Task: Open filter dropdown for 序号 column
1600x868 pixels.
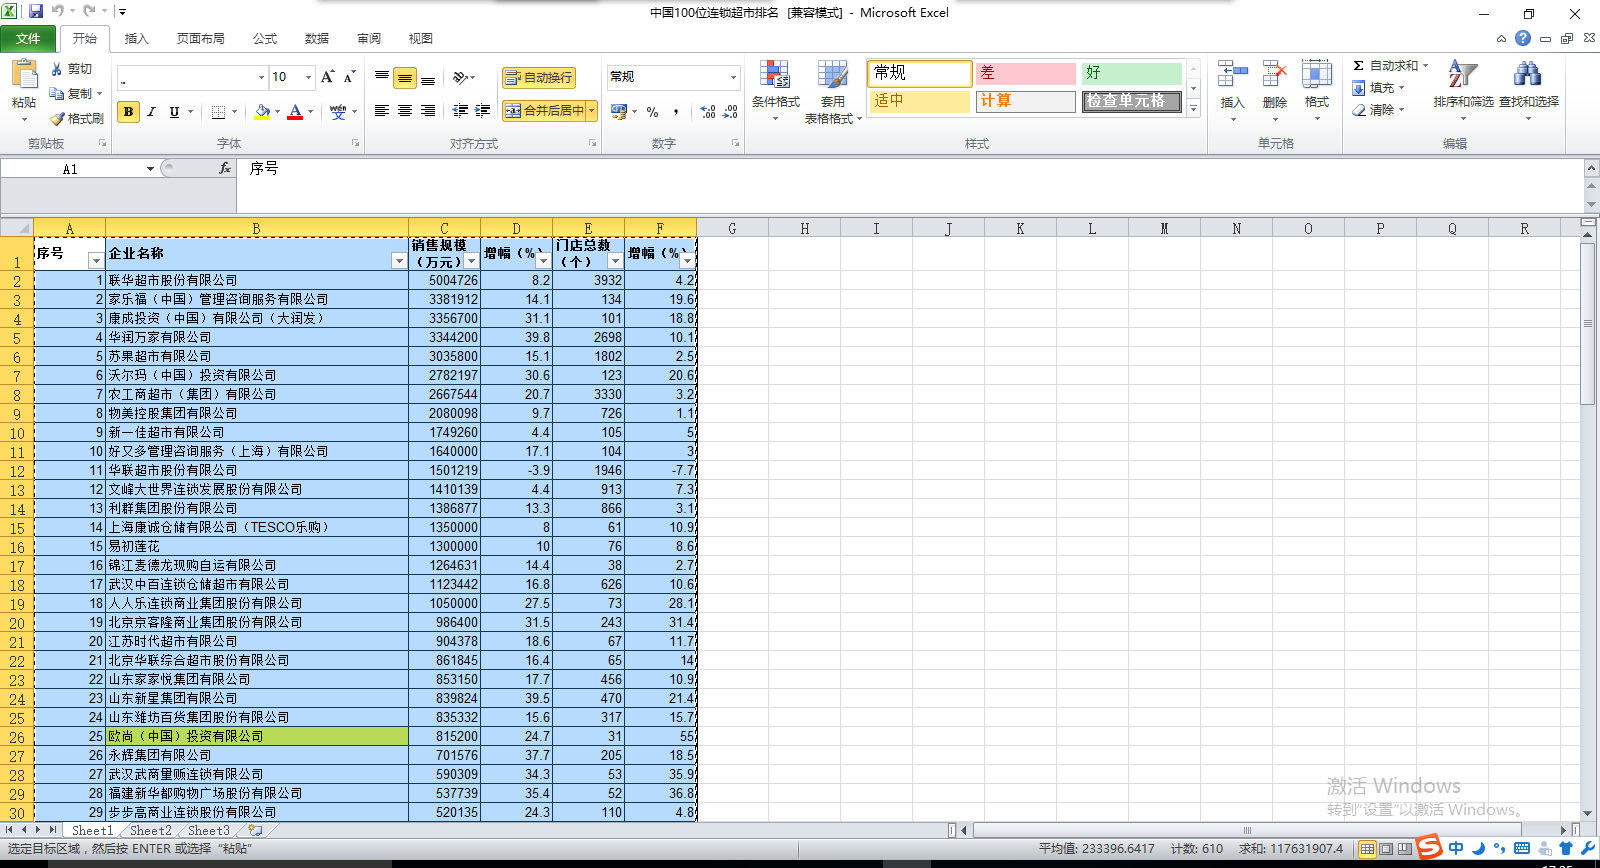Action: 96,261
